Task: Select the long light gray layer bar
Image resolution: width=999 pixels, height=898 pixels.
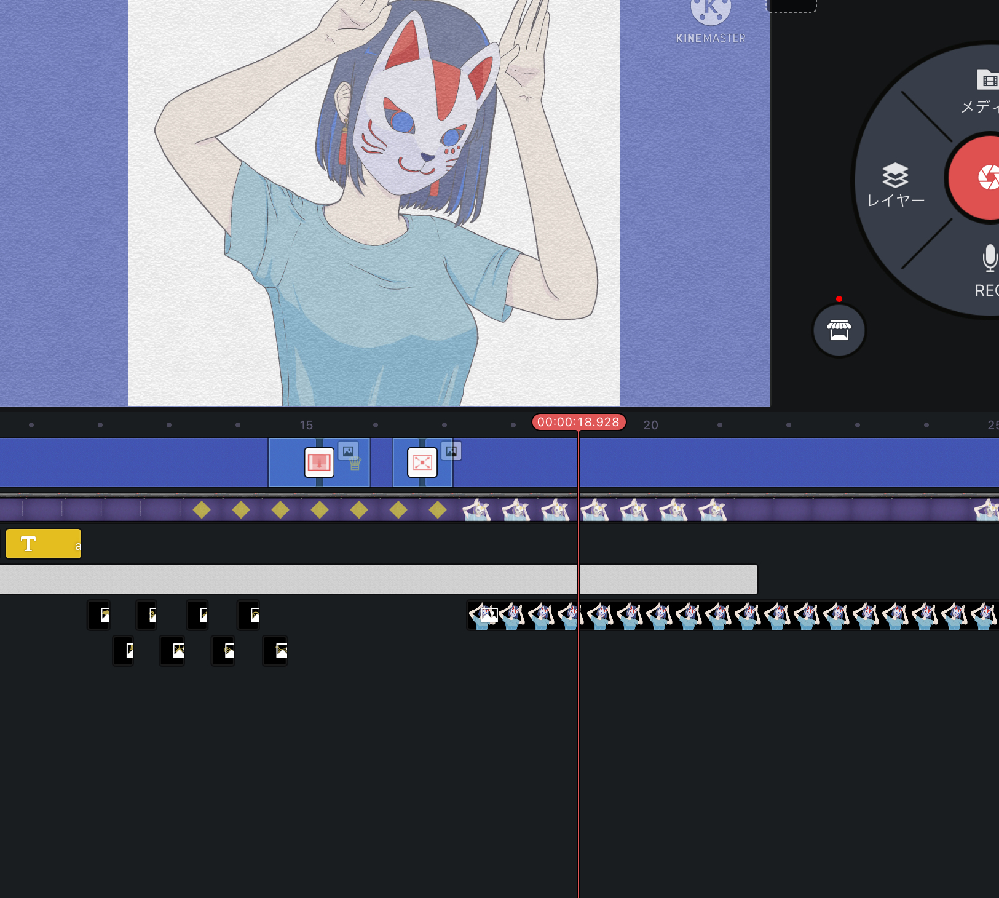Action: point(378,579)
